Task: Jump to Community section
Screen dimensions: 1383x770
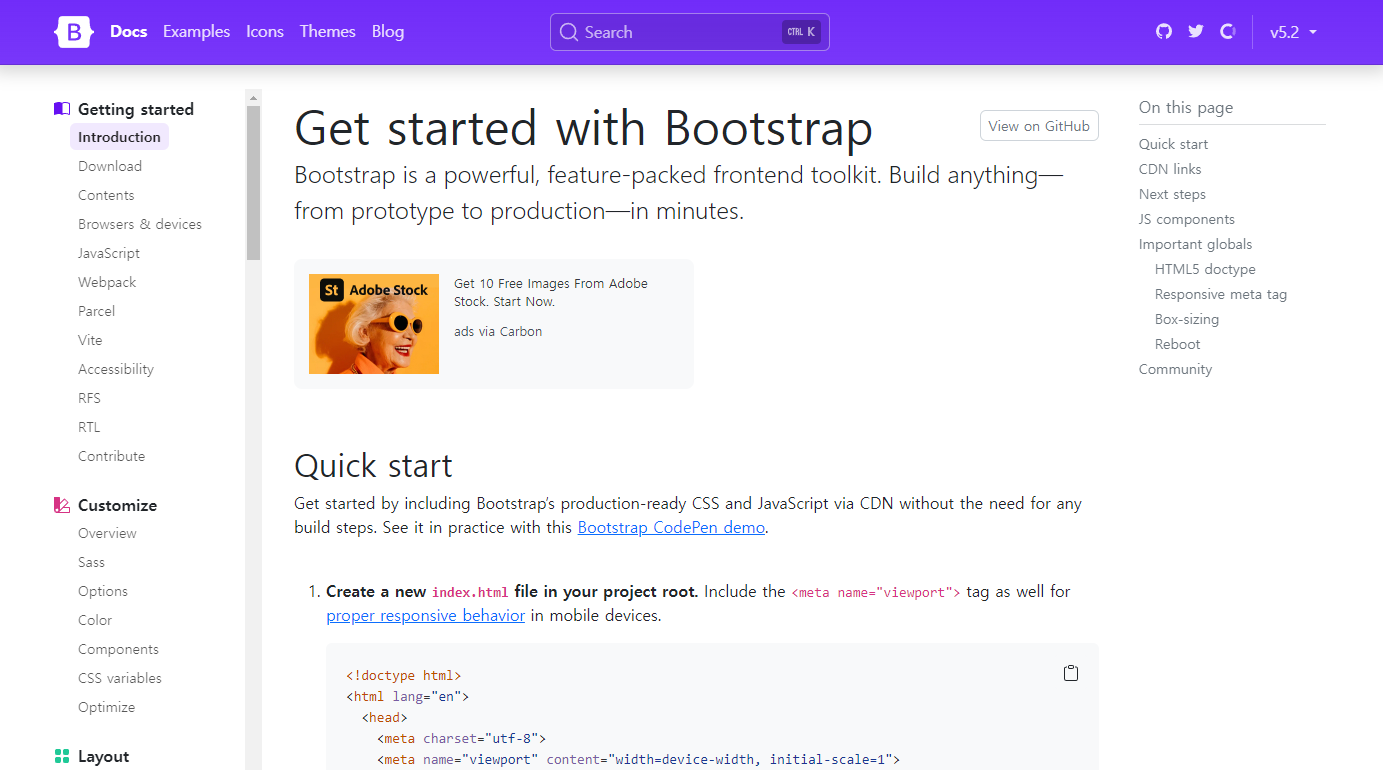Action: 1175,369
